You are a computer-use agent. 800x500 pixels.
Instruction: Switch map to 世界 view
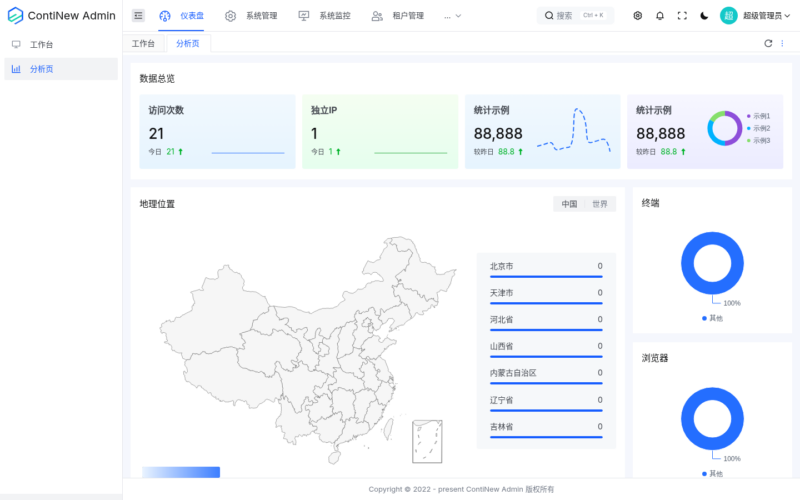pyautogui.click(x=599, y=204)
